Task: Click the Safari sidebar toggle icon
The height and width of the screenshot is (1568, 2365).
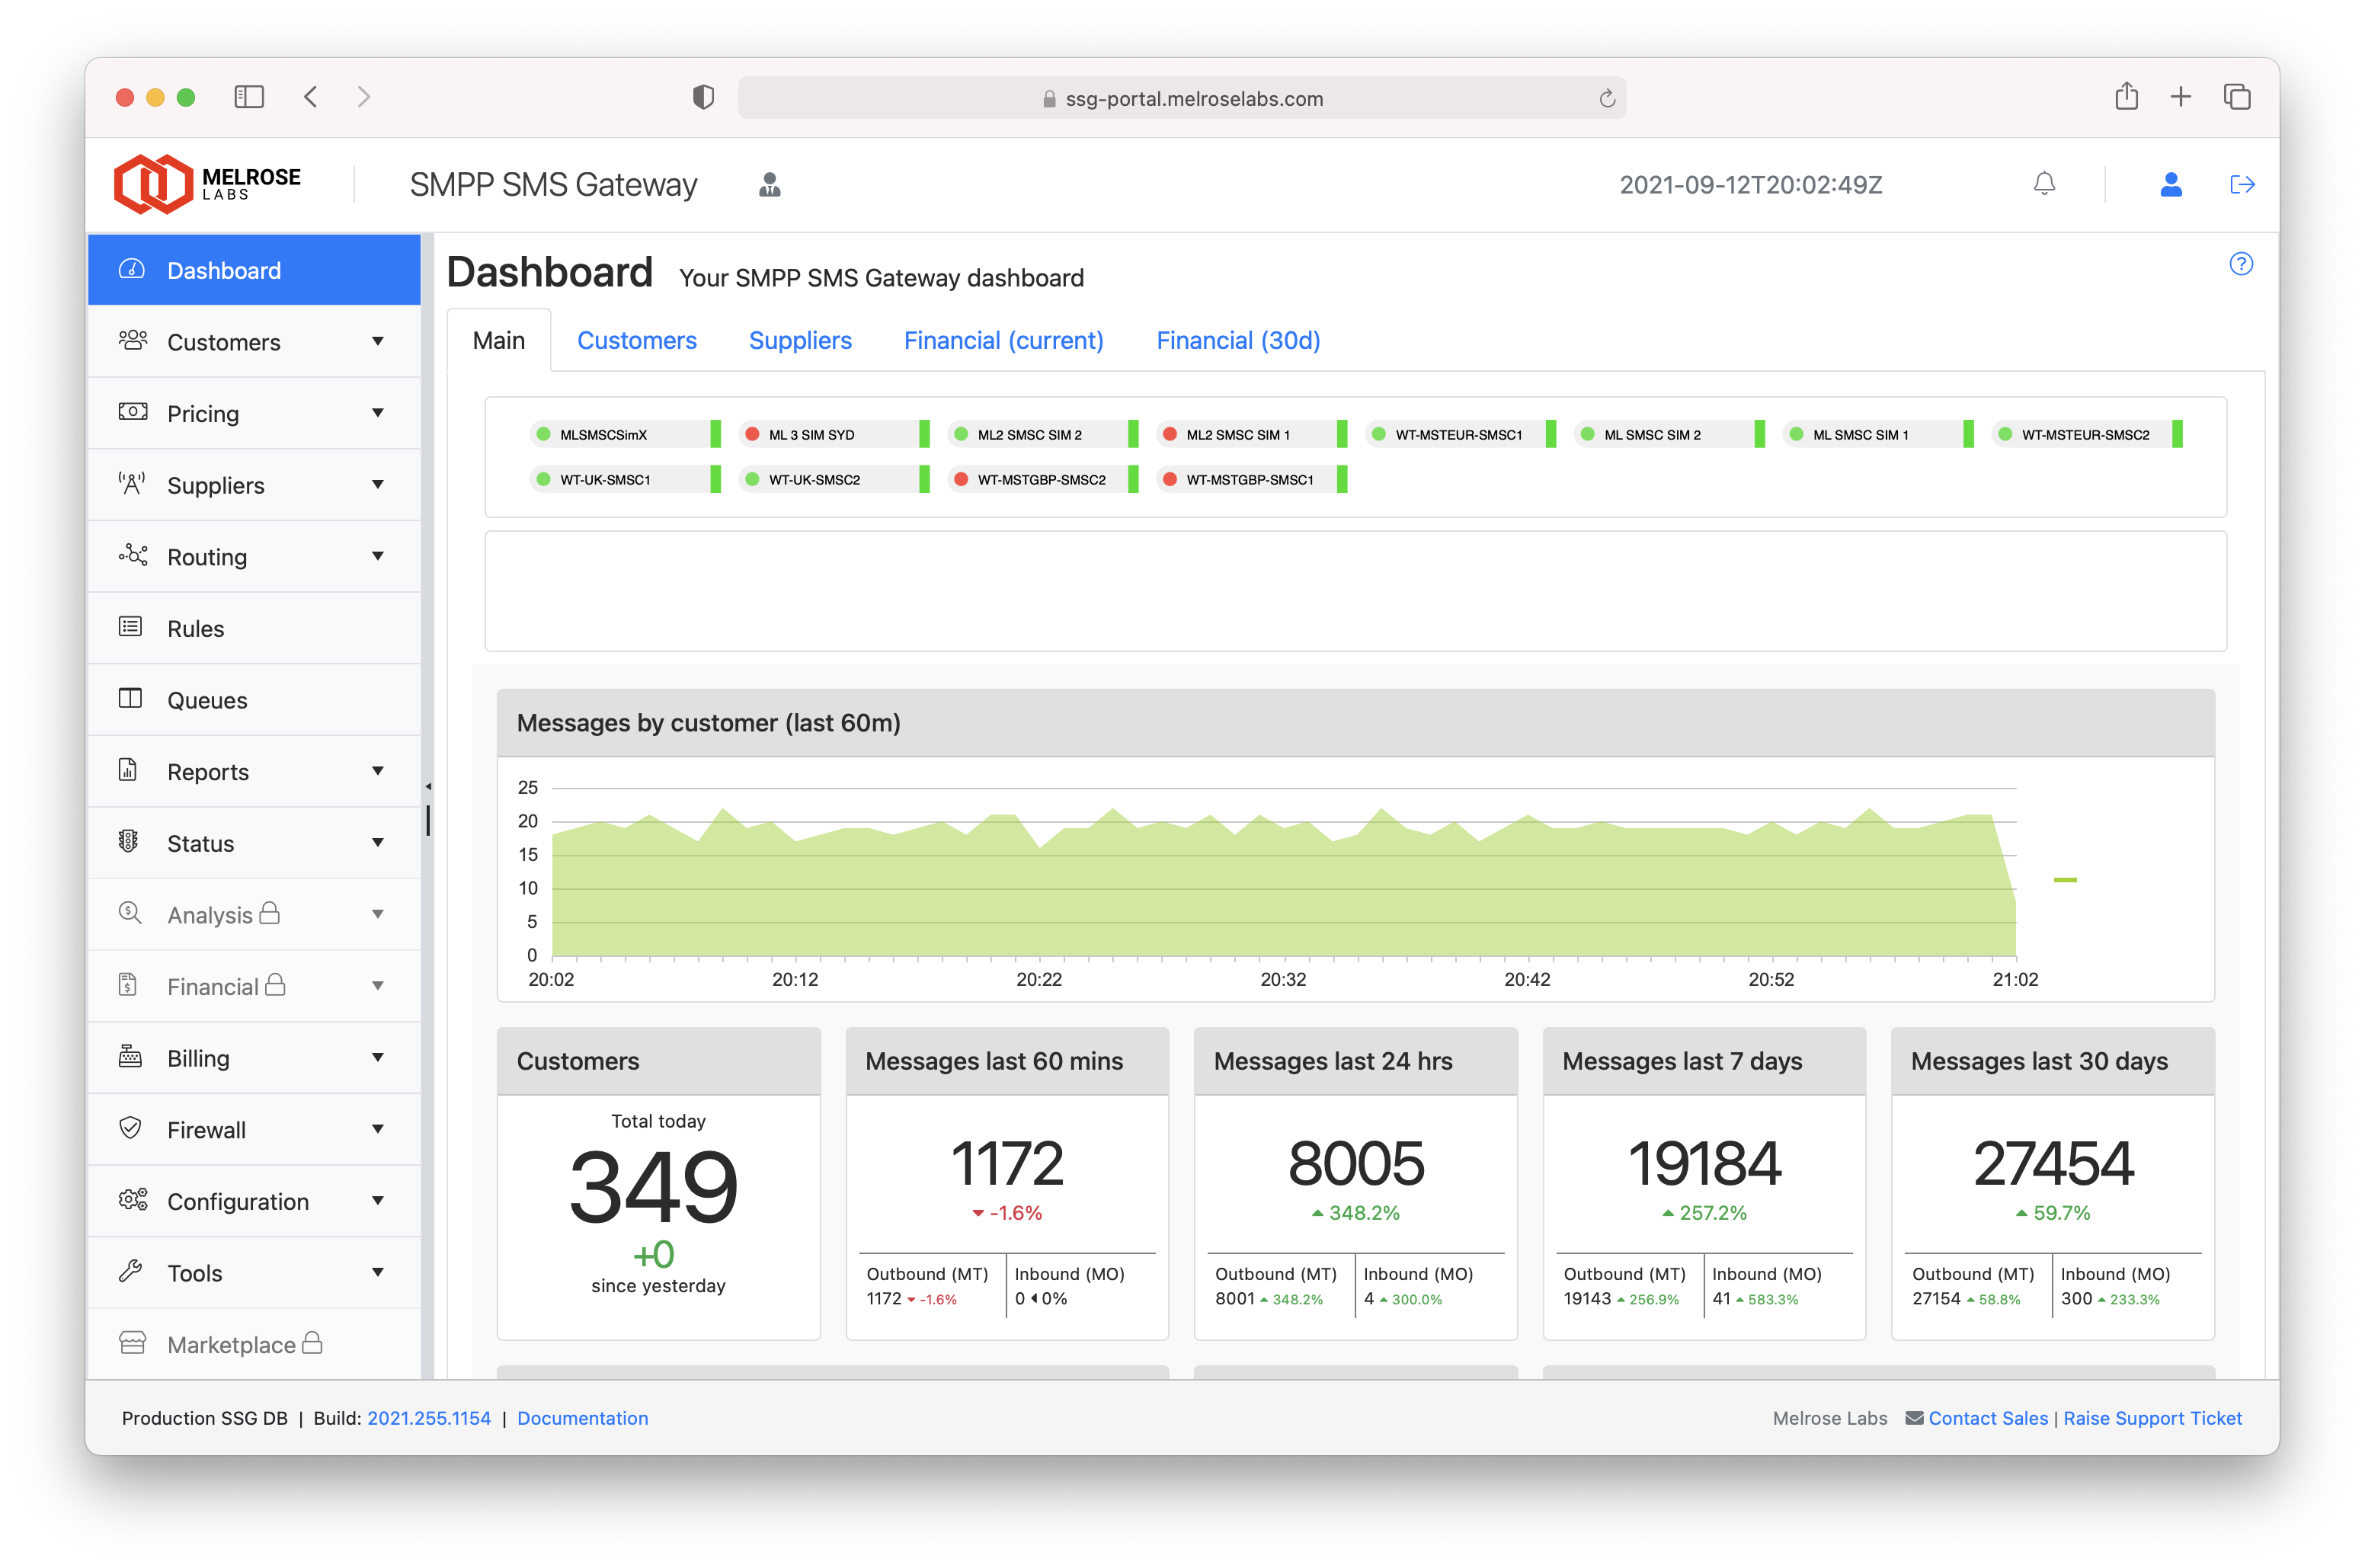Action: 248,97
